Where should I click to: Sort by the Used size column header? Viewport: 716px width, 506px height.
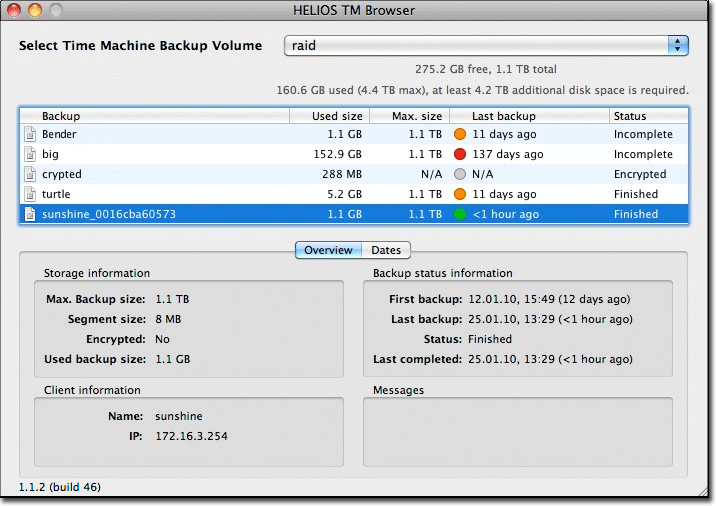[x=330, y=116]
